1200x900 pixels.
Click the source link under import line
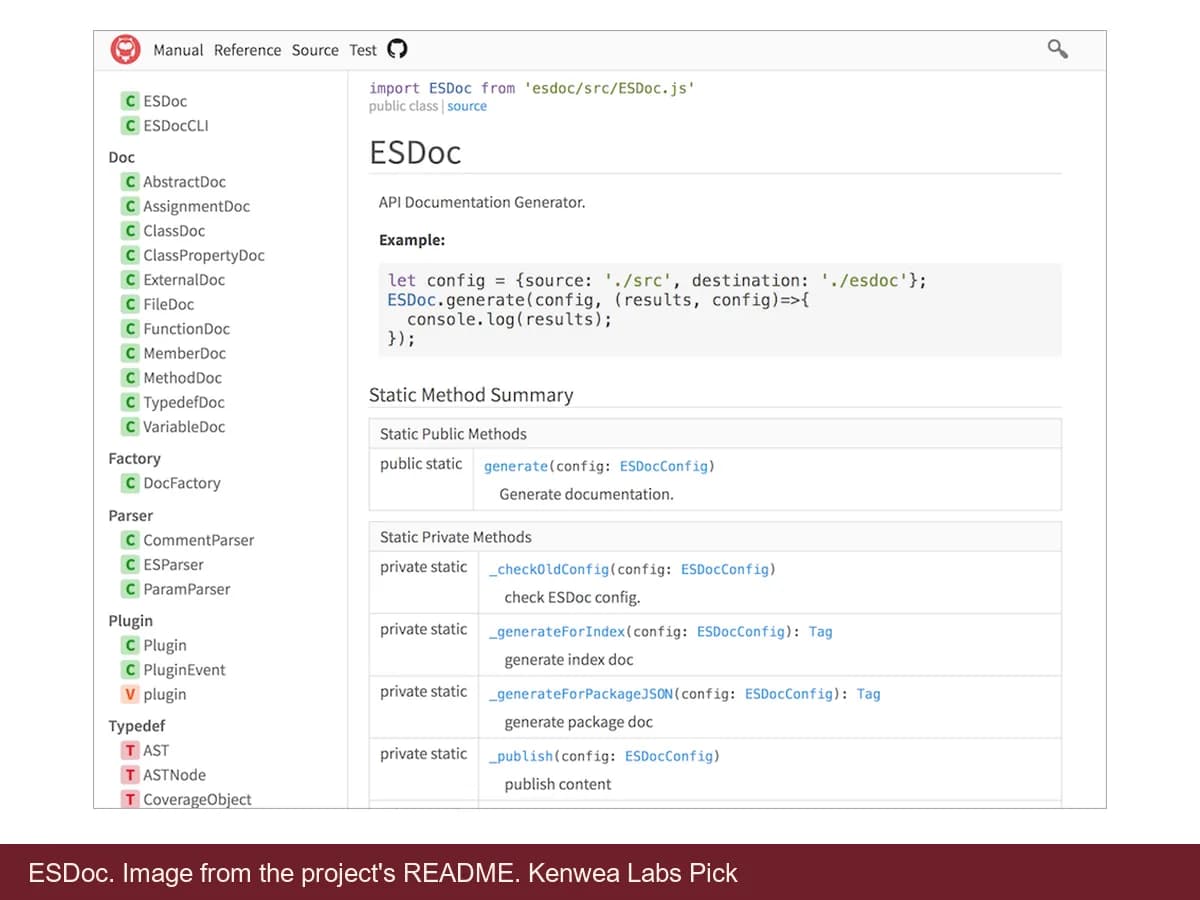(x=467, y=106)
